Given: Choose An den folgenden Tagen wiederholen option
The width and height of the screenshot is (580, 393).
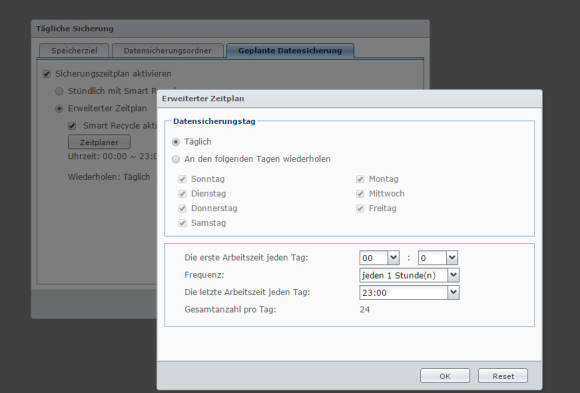Looking at the screenshot, I should 176,159.
